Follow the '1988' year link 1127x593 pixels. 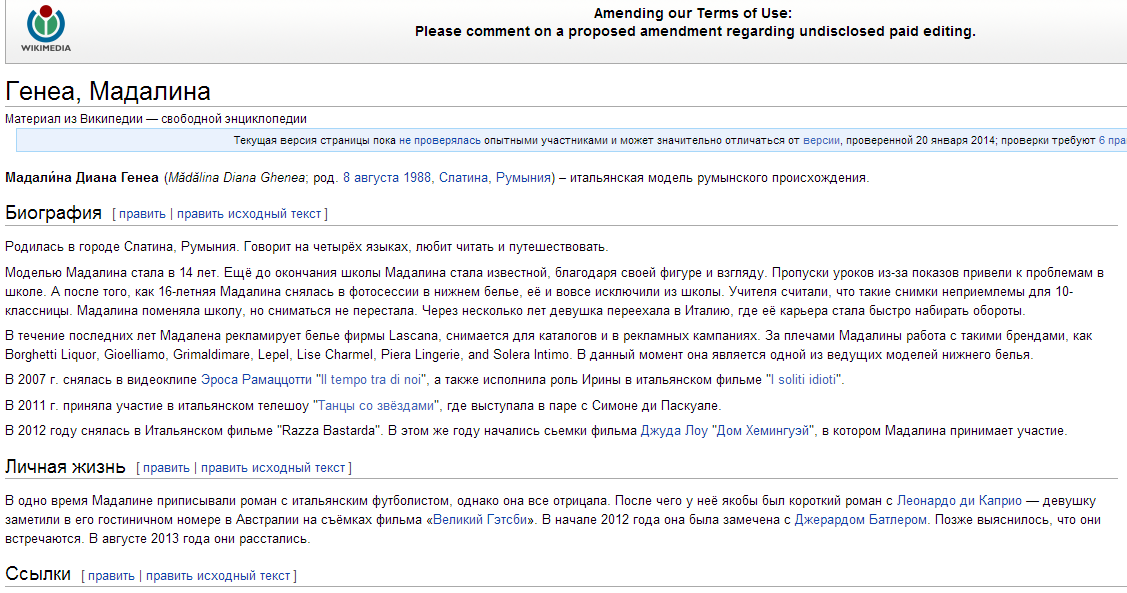point(417,178)
